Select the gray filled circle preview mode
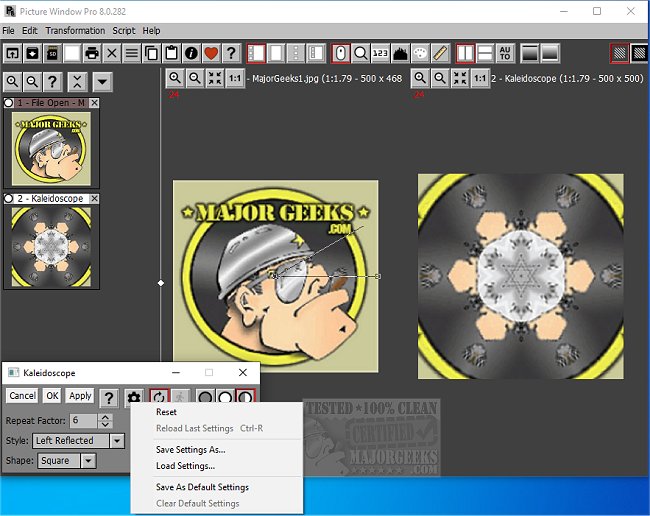 tap(205, 397)
